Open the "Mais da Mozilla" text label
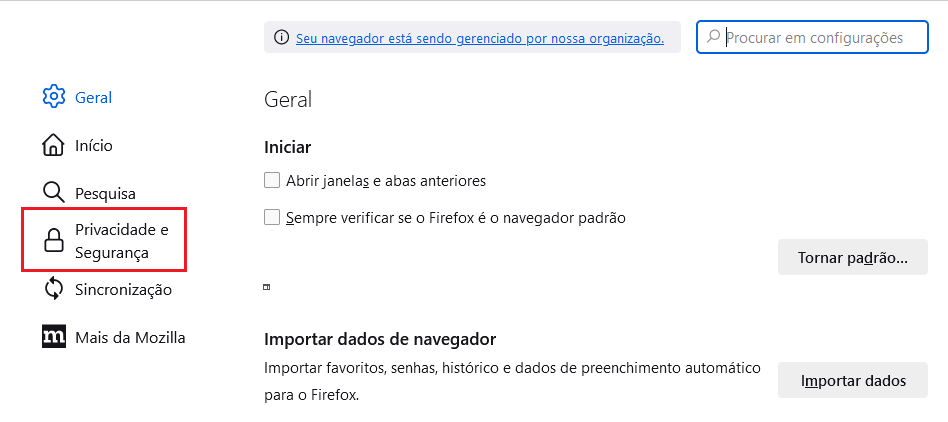This screenshot has height=422, width=948. [130, 338]
